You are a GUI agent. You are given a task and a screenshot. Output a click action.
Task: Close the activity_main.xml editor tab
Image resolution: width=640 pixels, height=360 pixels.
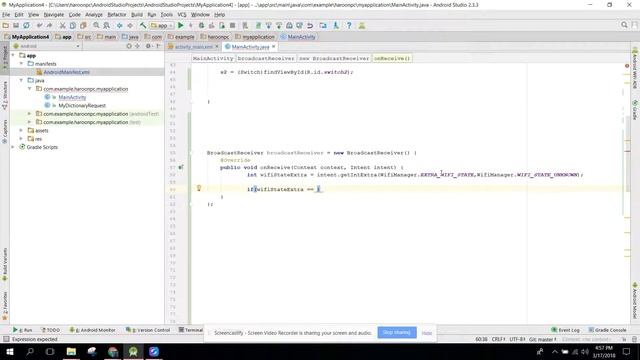(217, 47)
